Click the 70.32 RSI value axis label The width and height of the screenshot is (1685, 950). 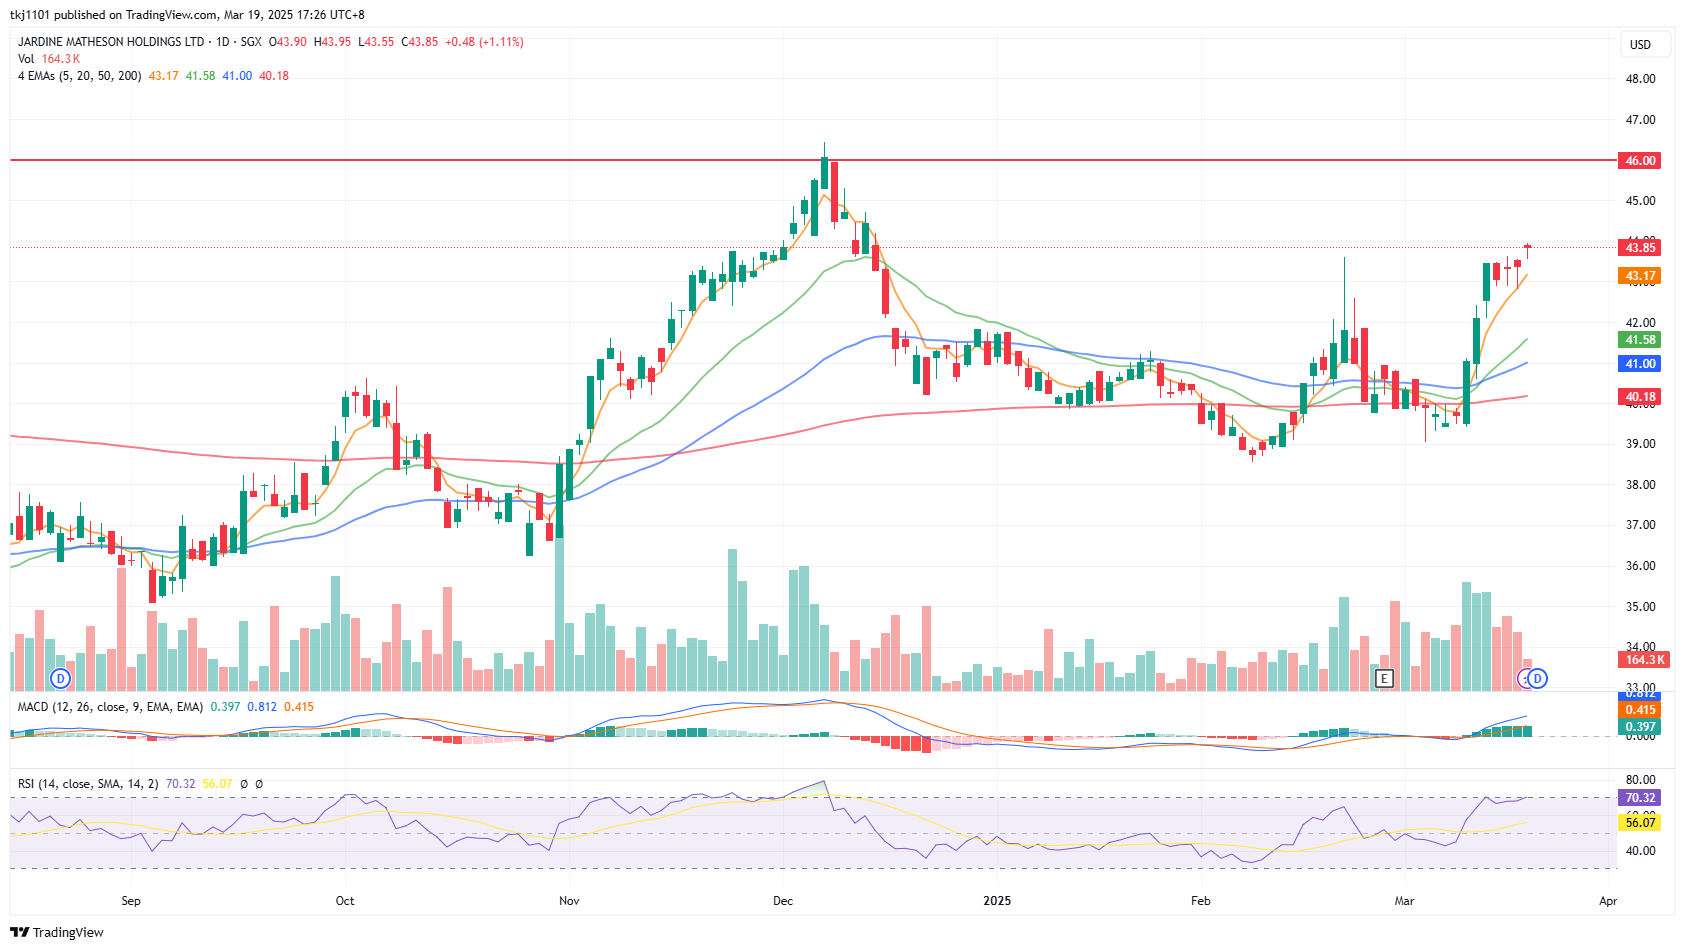tap(1639, 798)
